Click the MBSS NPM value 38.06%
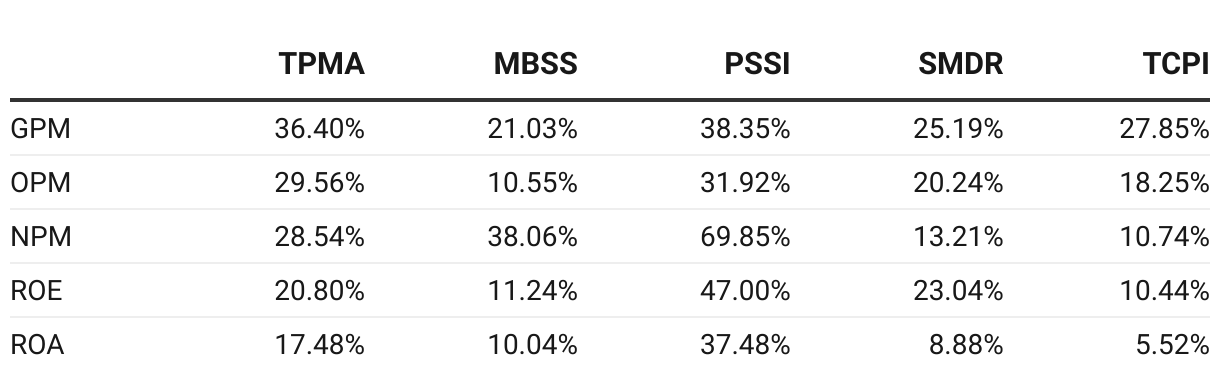Viewport: 1220px width, 380px height. tap(532, 237)
